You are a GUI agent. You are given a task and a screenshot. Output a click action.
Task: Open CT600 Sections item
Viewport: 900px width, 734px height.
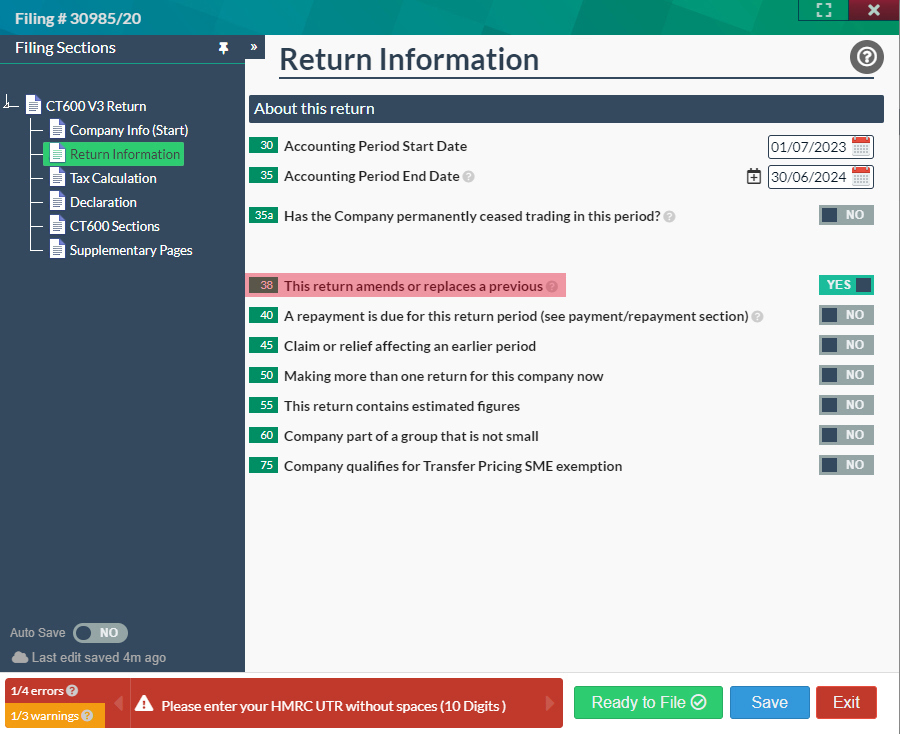[115, 226]
